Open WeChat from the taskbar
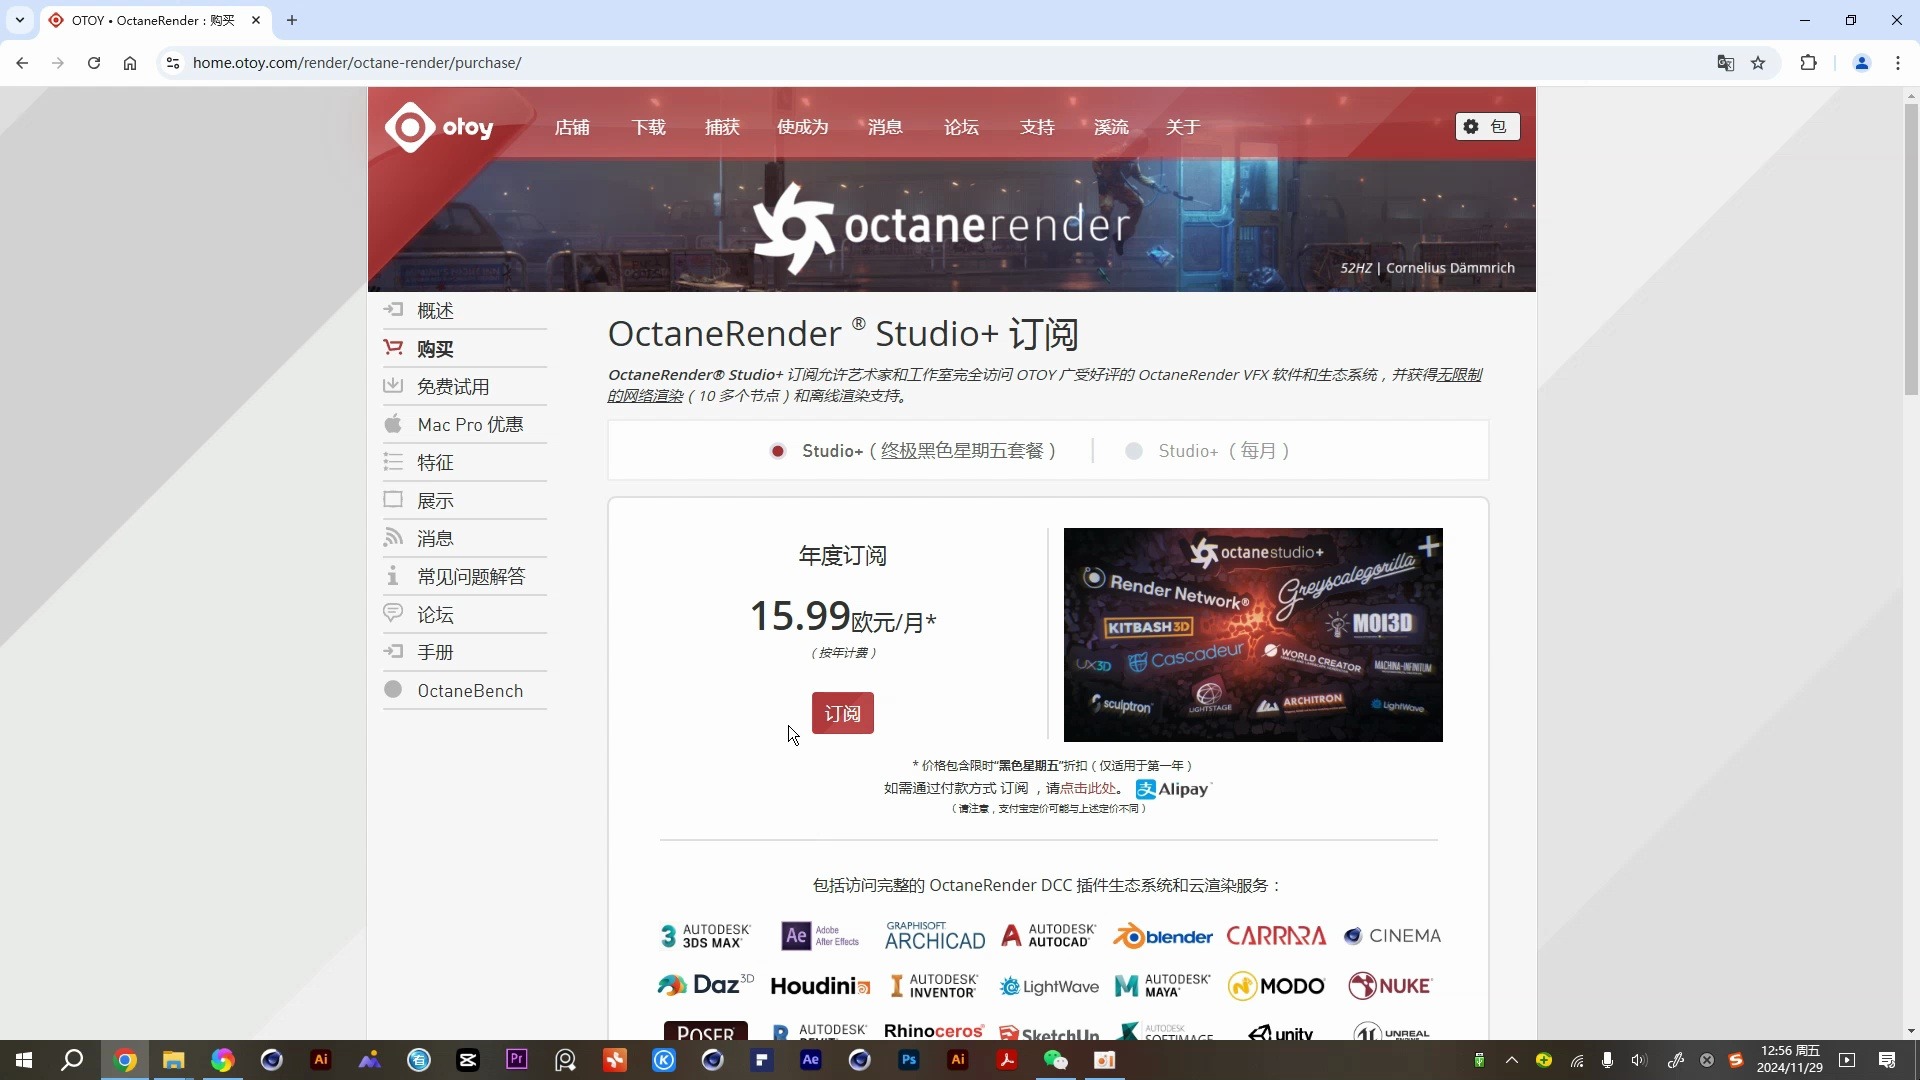 click(x=1056, y=1060)
